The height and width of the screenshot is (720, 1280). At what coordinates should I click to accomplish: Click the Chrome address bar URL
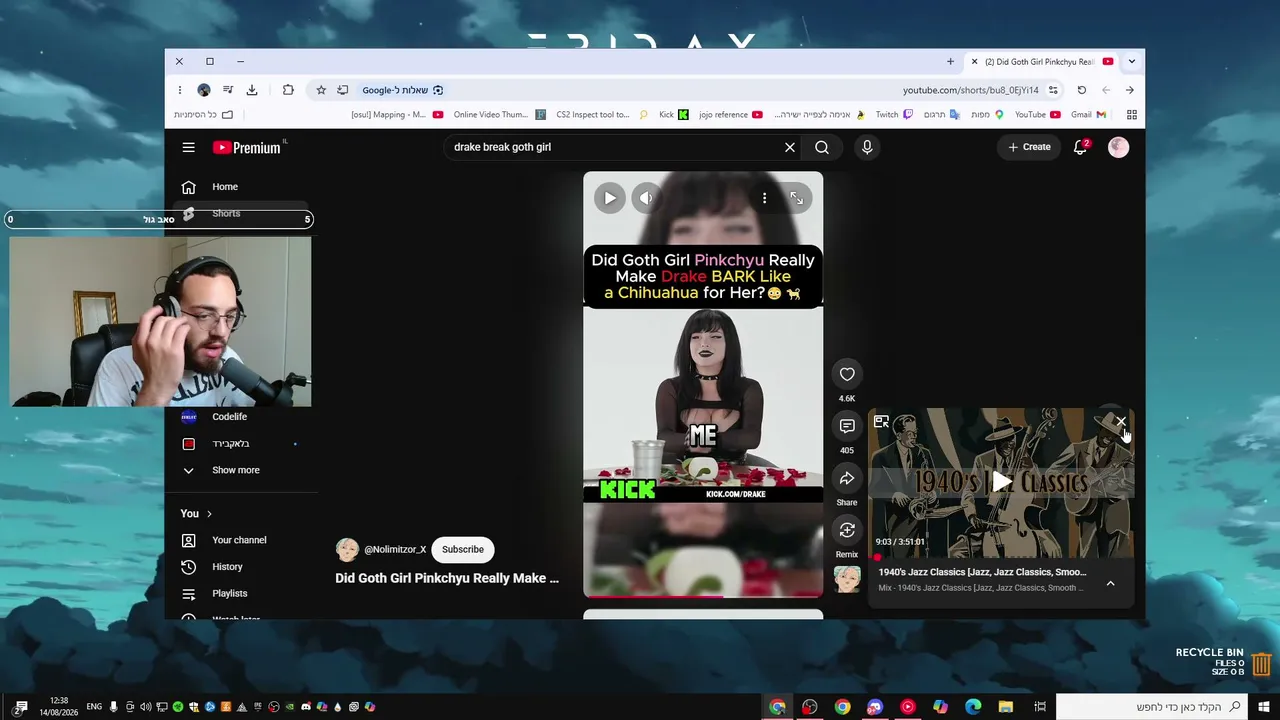[970, 90]
